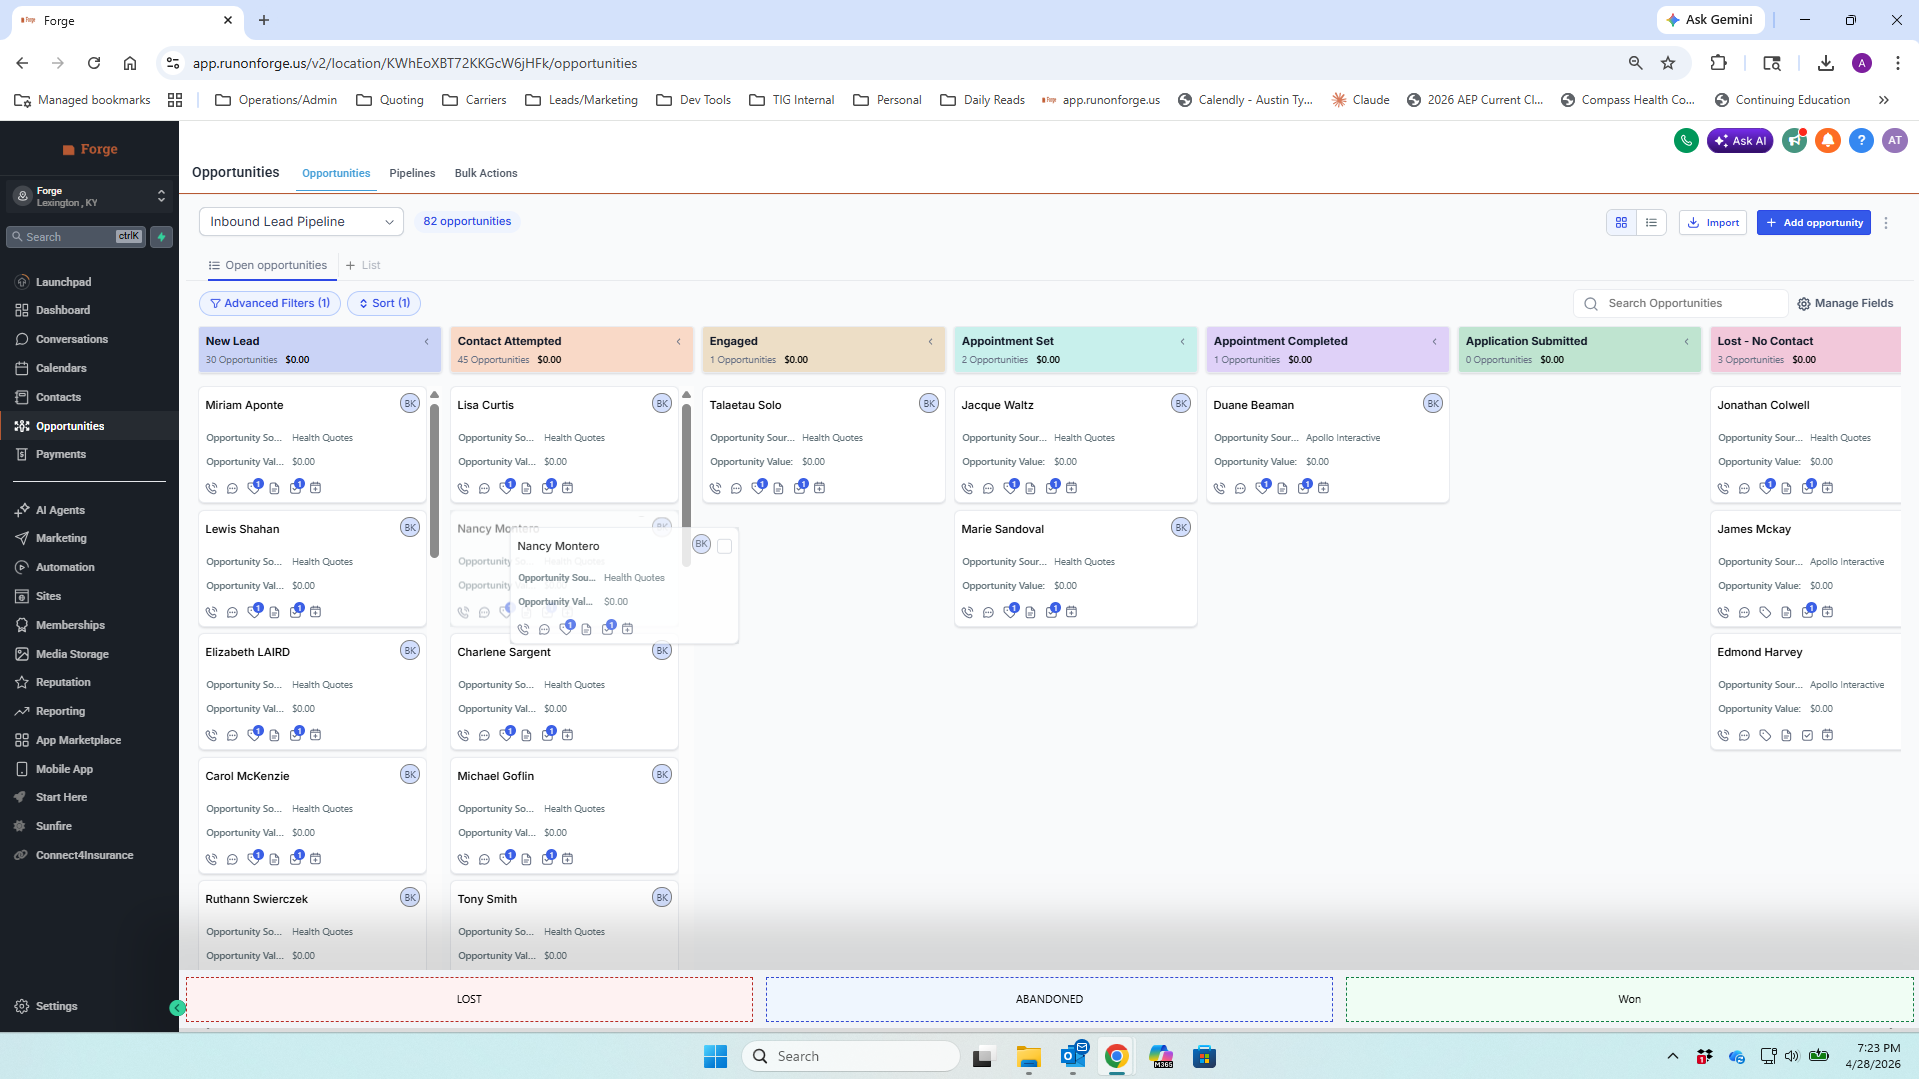Switch to the Bulk Actions tab
Screen dimensions: 1919x1079
click(486, 173)
